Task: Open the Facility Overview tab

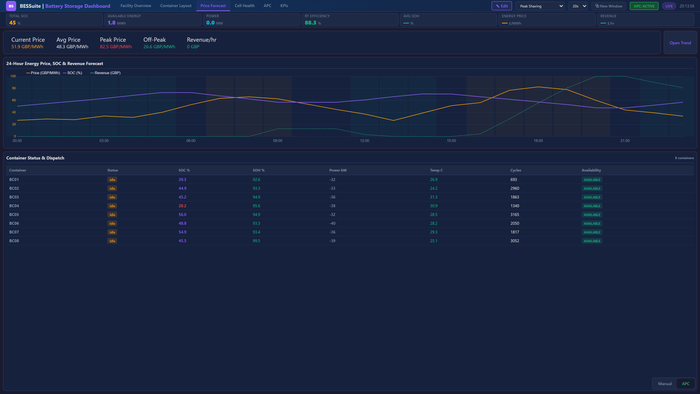Action: [x=136, y=6]
